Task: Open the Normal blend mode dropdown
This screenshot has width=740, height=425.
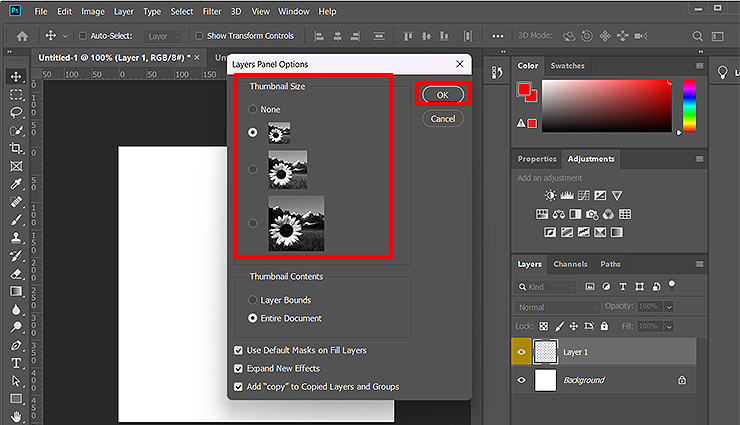Action: click(x=557, y=307)
